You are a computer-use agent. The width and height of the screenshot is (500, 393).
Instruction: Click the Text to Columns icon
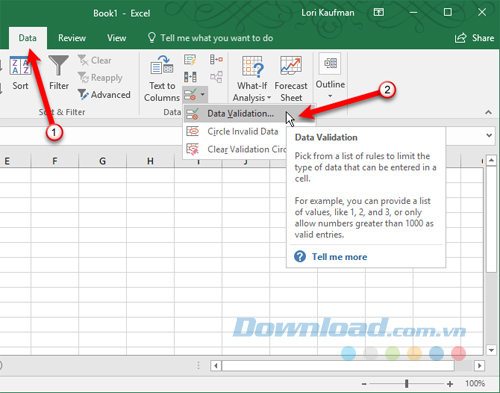click(x=162, y=65)
